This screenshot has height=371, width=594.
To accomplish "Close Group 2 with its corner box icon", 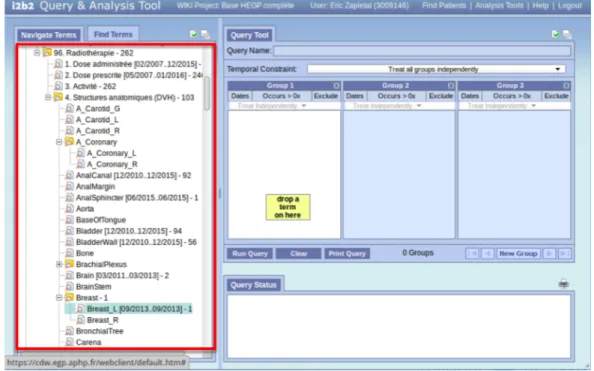I will tap(451, 86).
